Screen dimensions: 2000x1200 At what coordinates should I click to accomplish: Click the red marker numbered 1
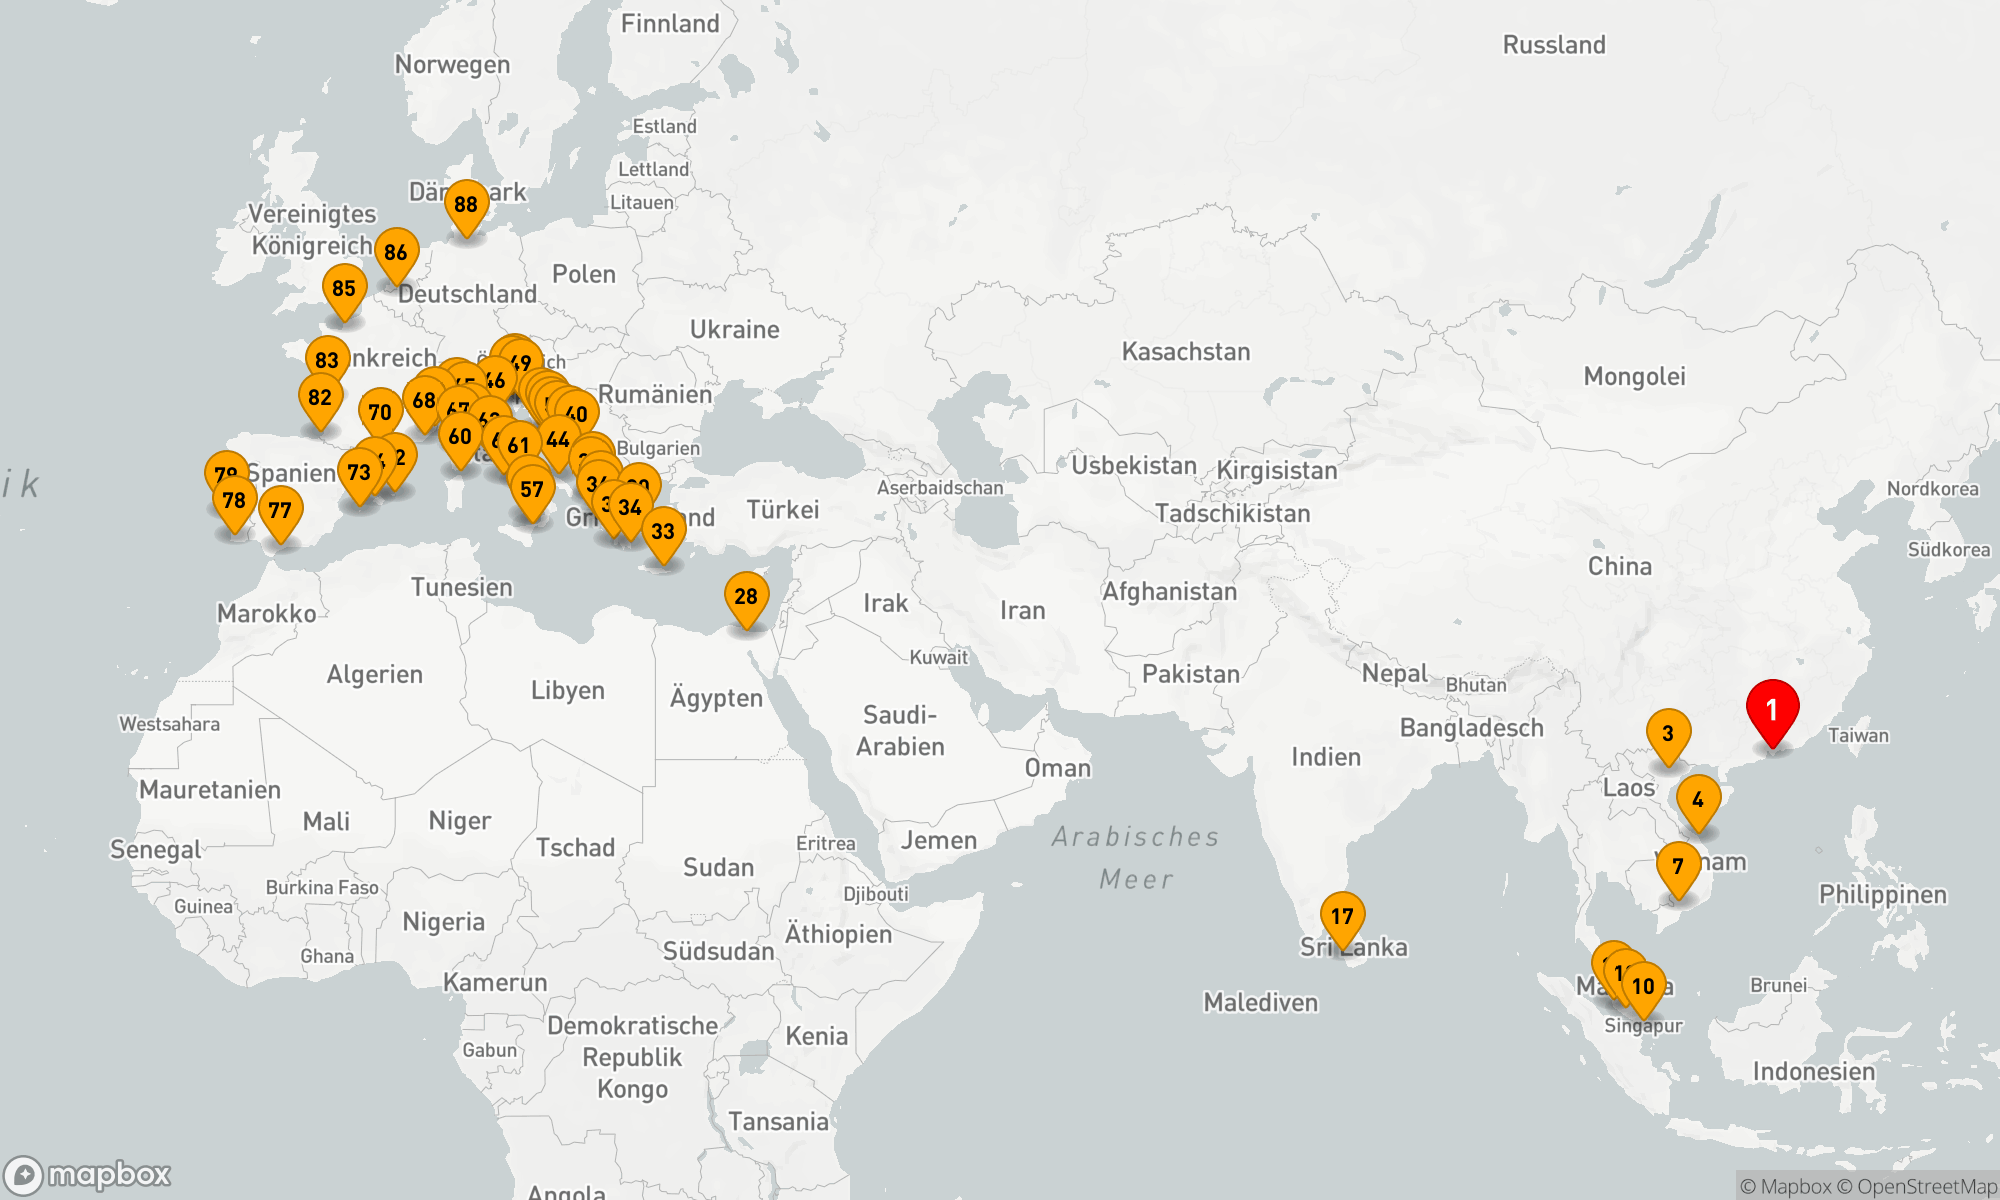point(1772,710)
